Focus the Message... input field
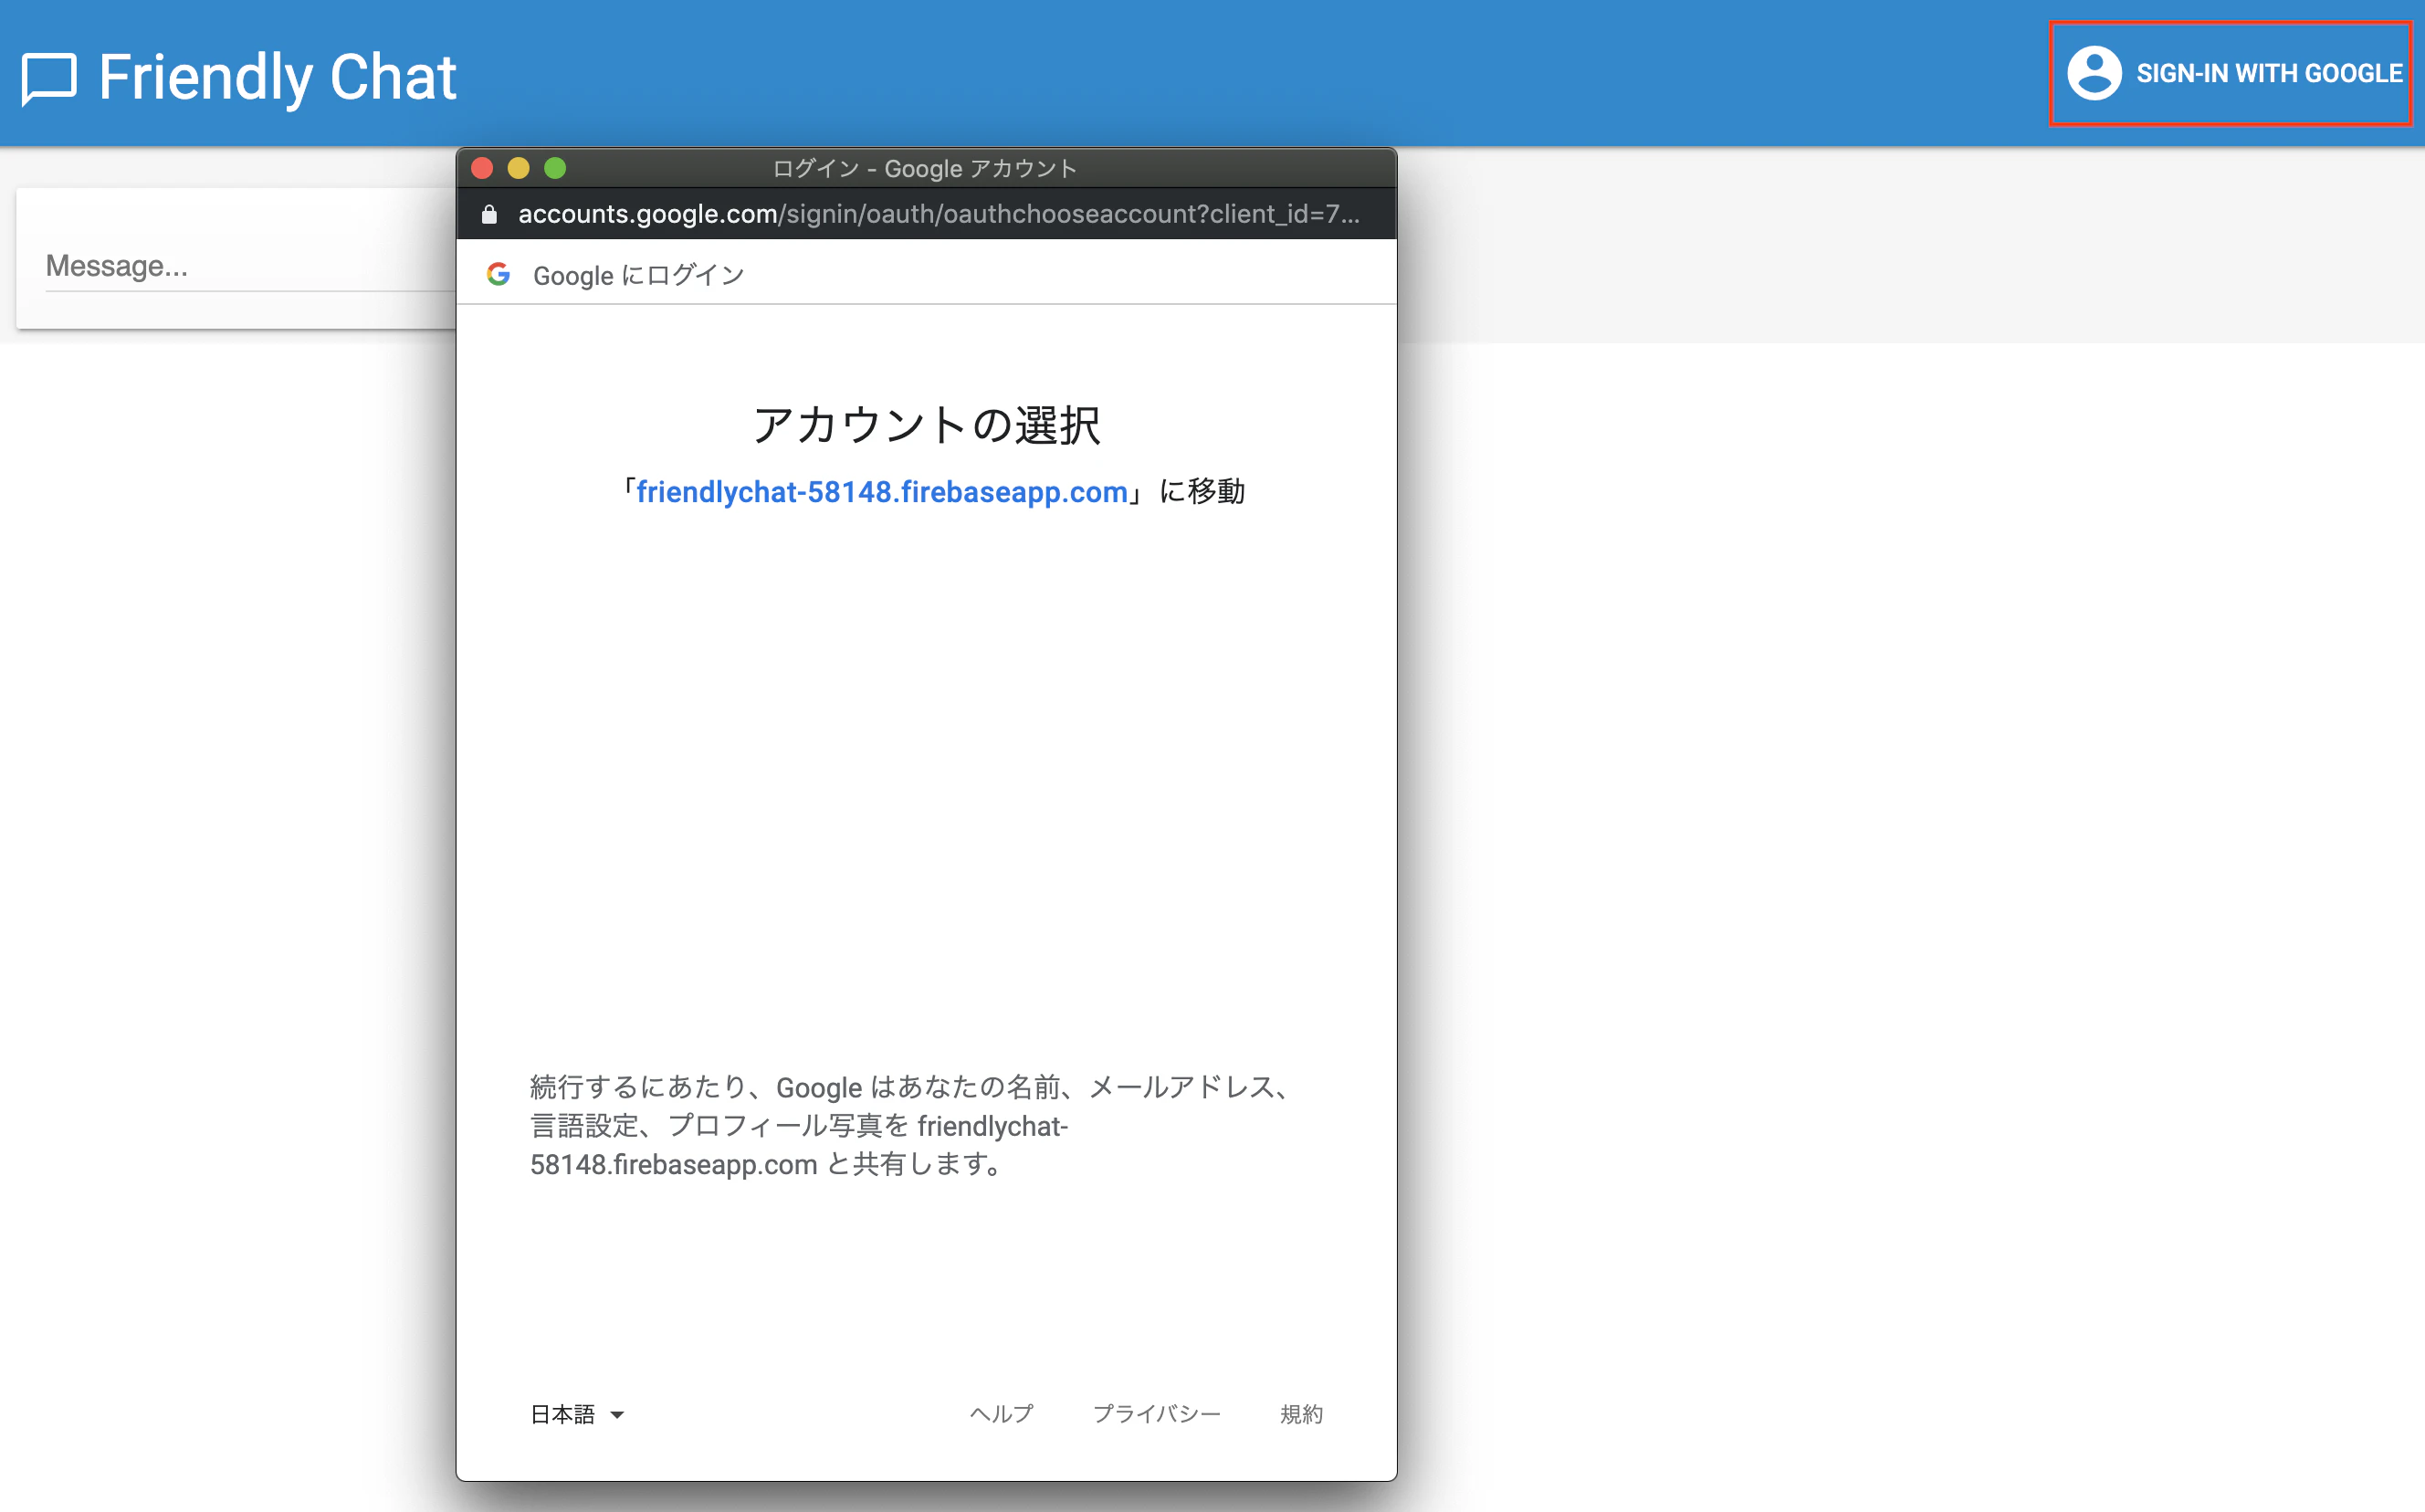This screenshot has width=2425, height=1512. point(250,266)
